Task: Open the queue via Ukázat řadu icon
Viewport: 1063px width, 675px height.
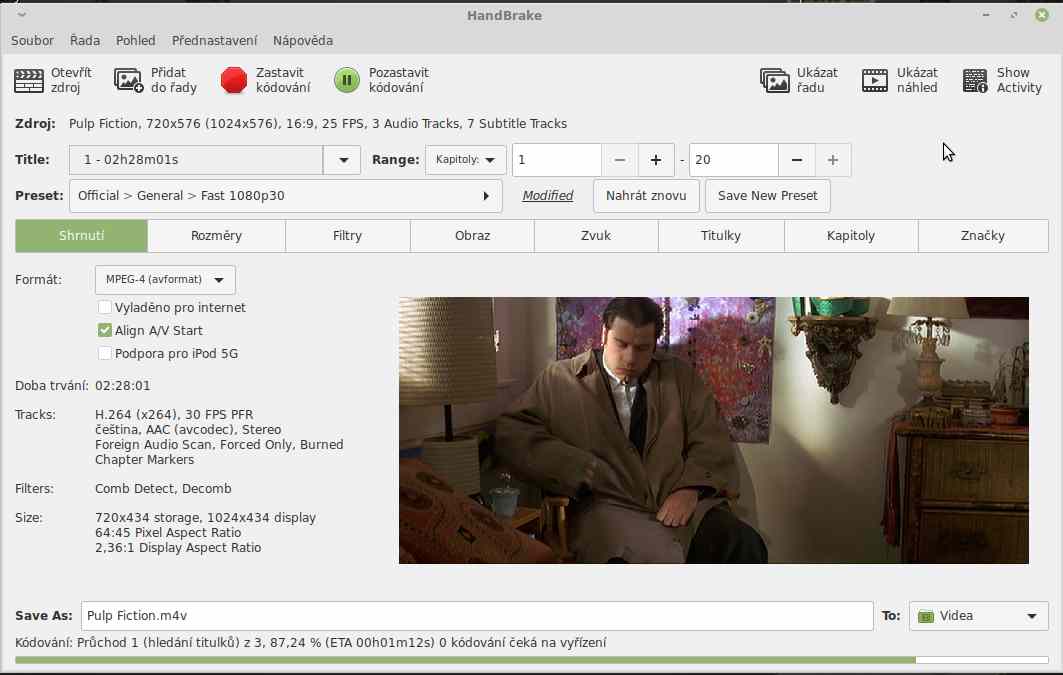Action: point(775,80)
